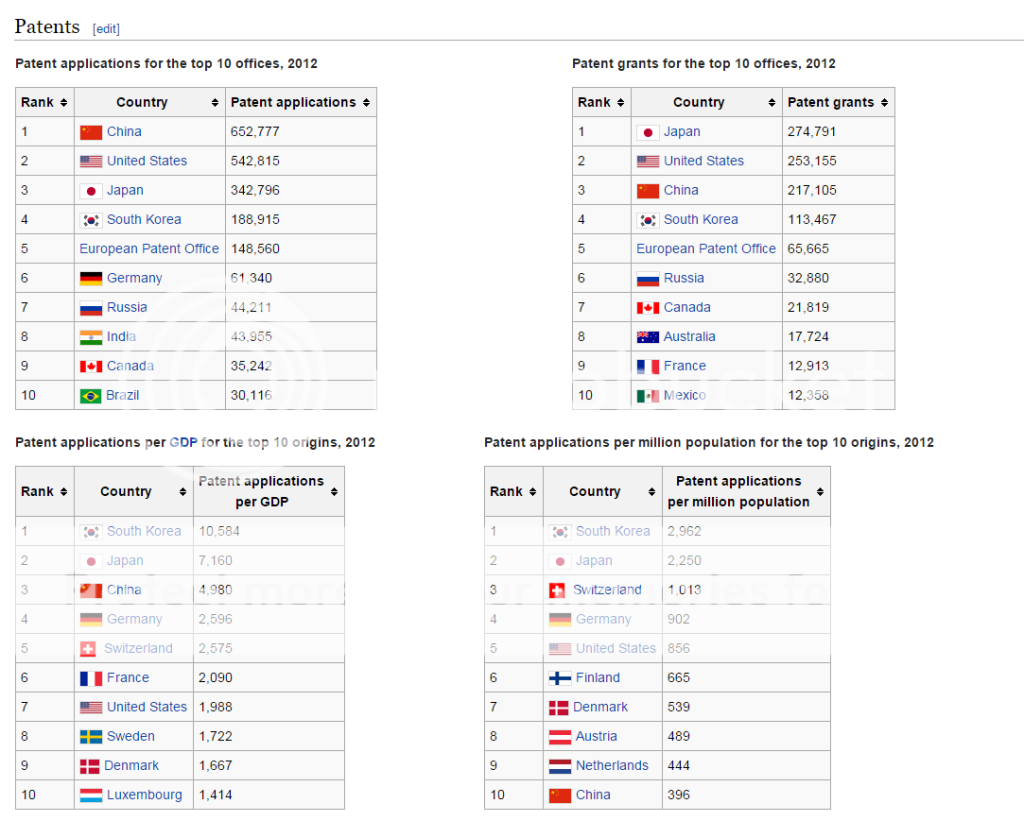Viewport: 1024px width, 838px height.
Task: Click the value 652,777 for China
Action: pyautogui.click(x=255, y=132)
